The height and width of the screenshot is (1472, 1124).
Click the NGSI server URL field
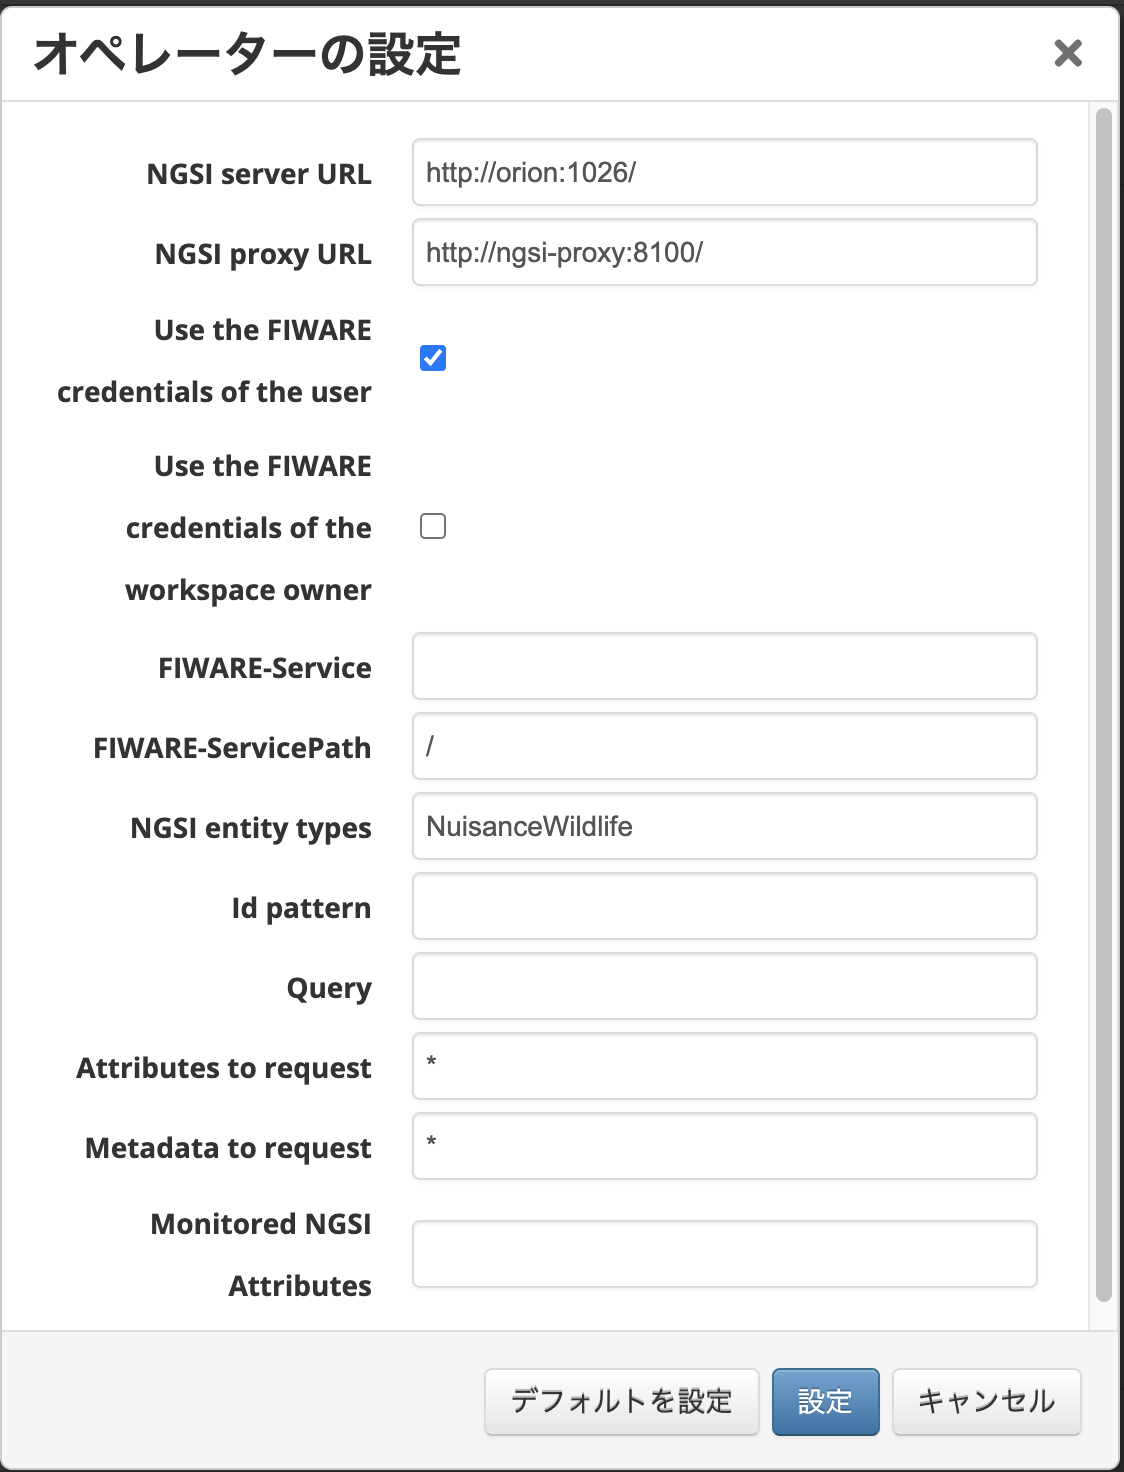pyautogui.click(x=723, y=172)
